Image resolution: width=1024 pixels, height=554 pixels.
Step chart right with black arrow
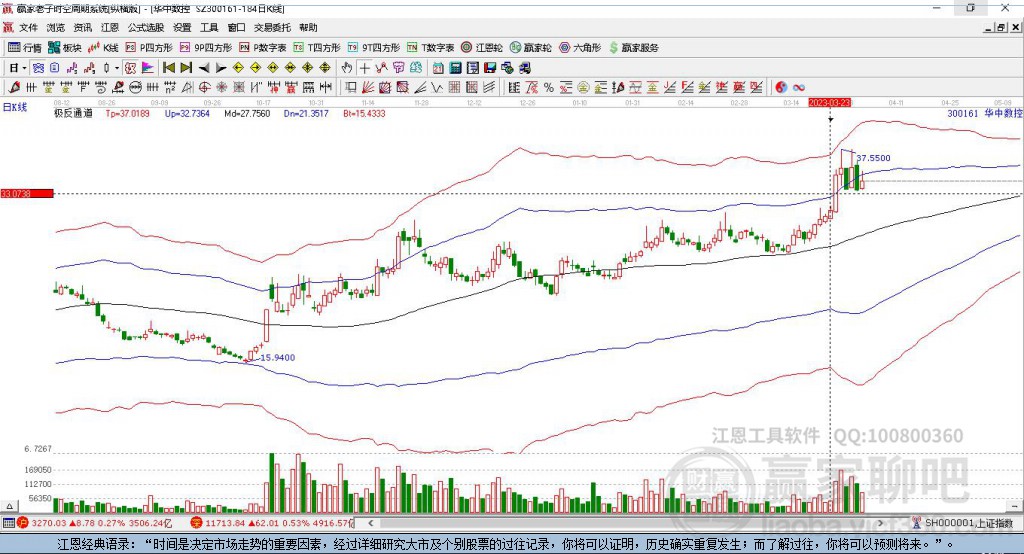tap(221, 68)
